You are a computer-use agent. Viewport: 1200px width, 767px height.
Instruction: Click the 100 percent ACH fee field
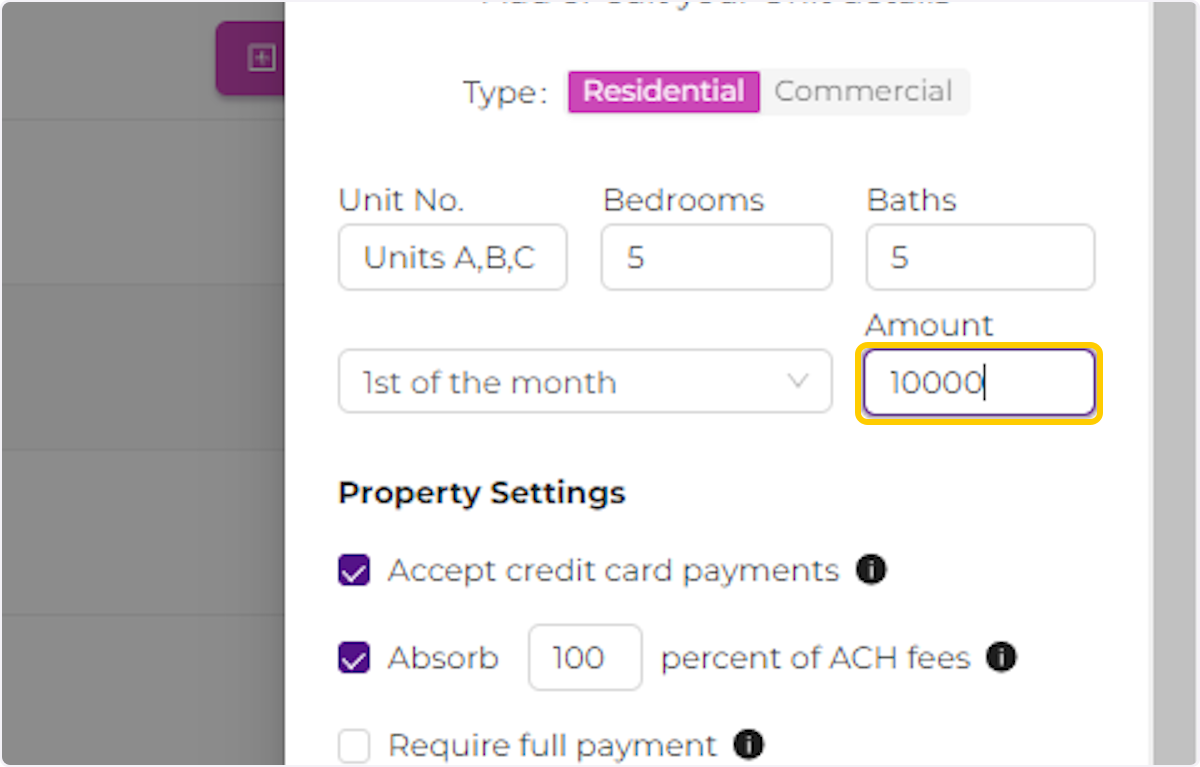coord(584,657)
